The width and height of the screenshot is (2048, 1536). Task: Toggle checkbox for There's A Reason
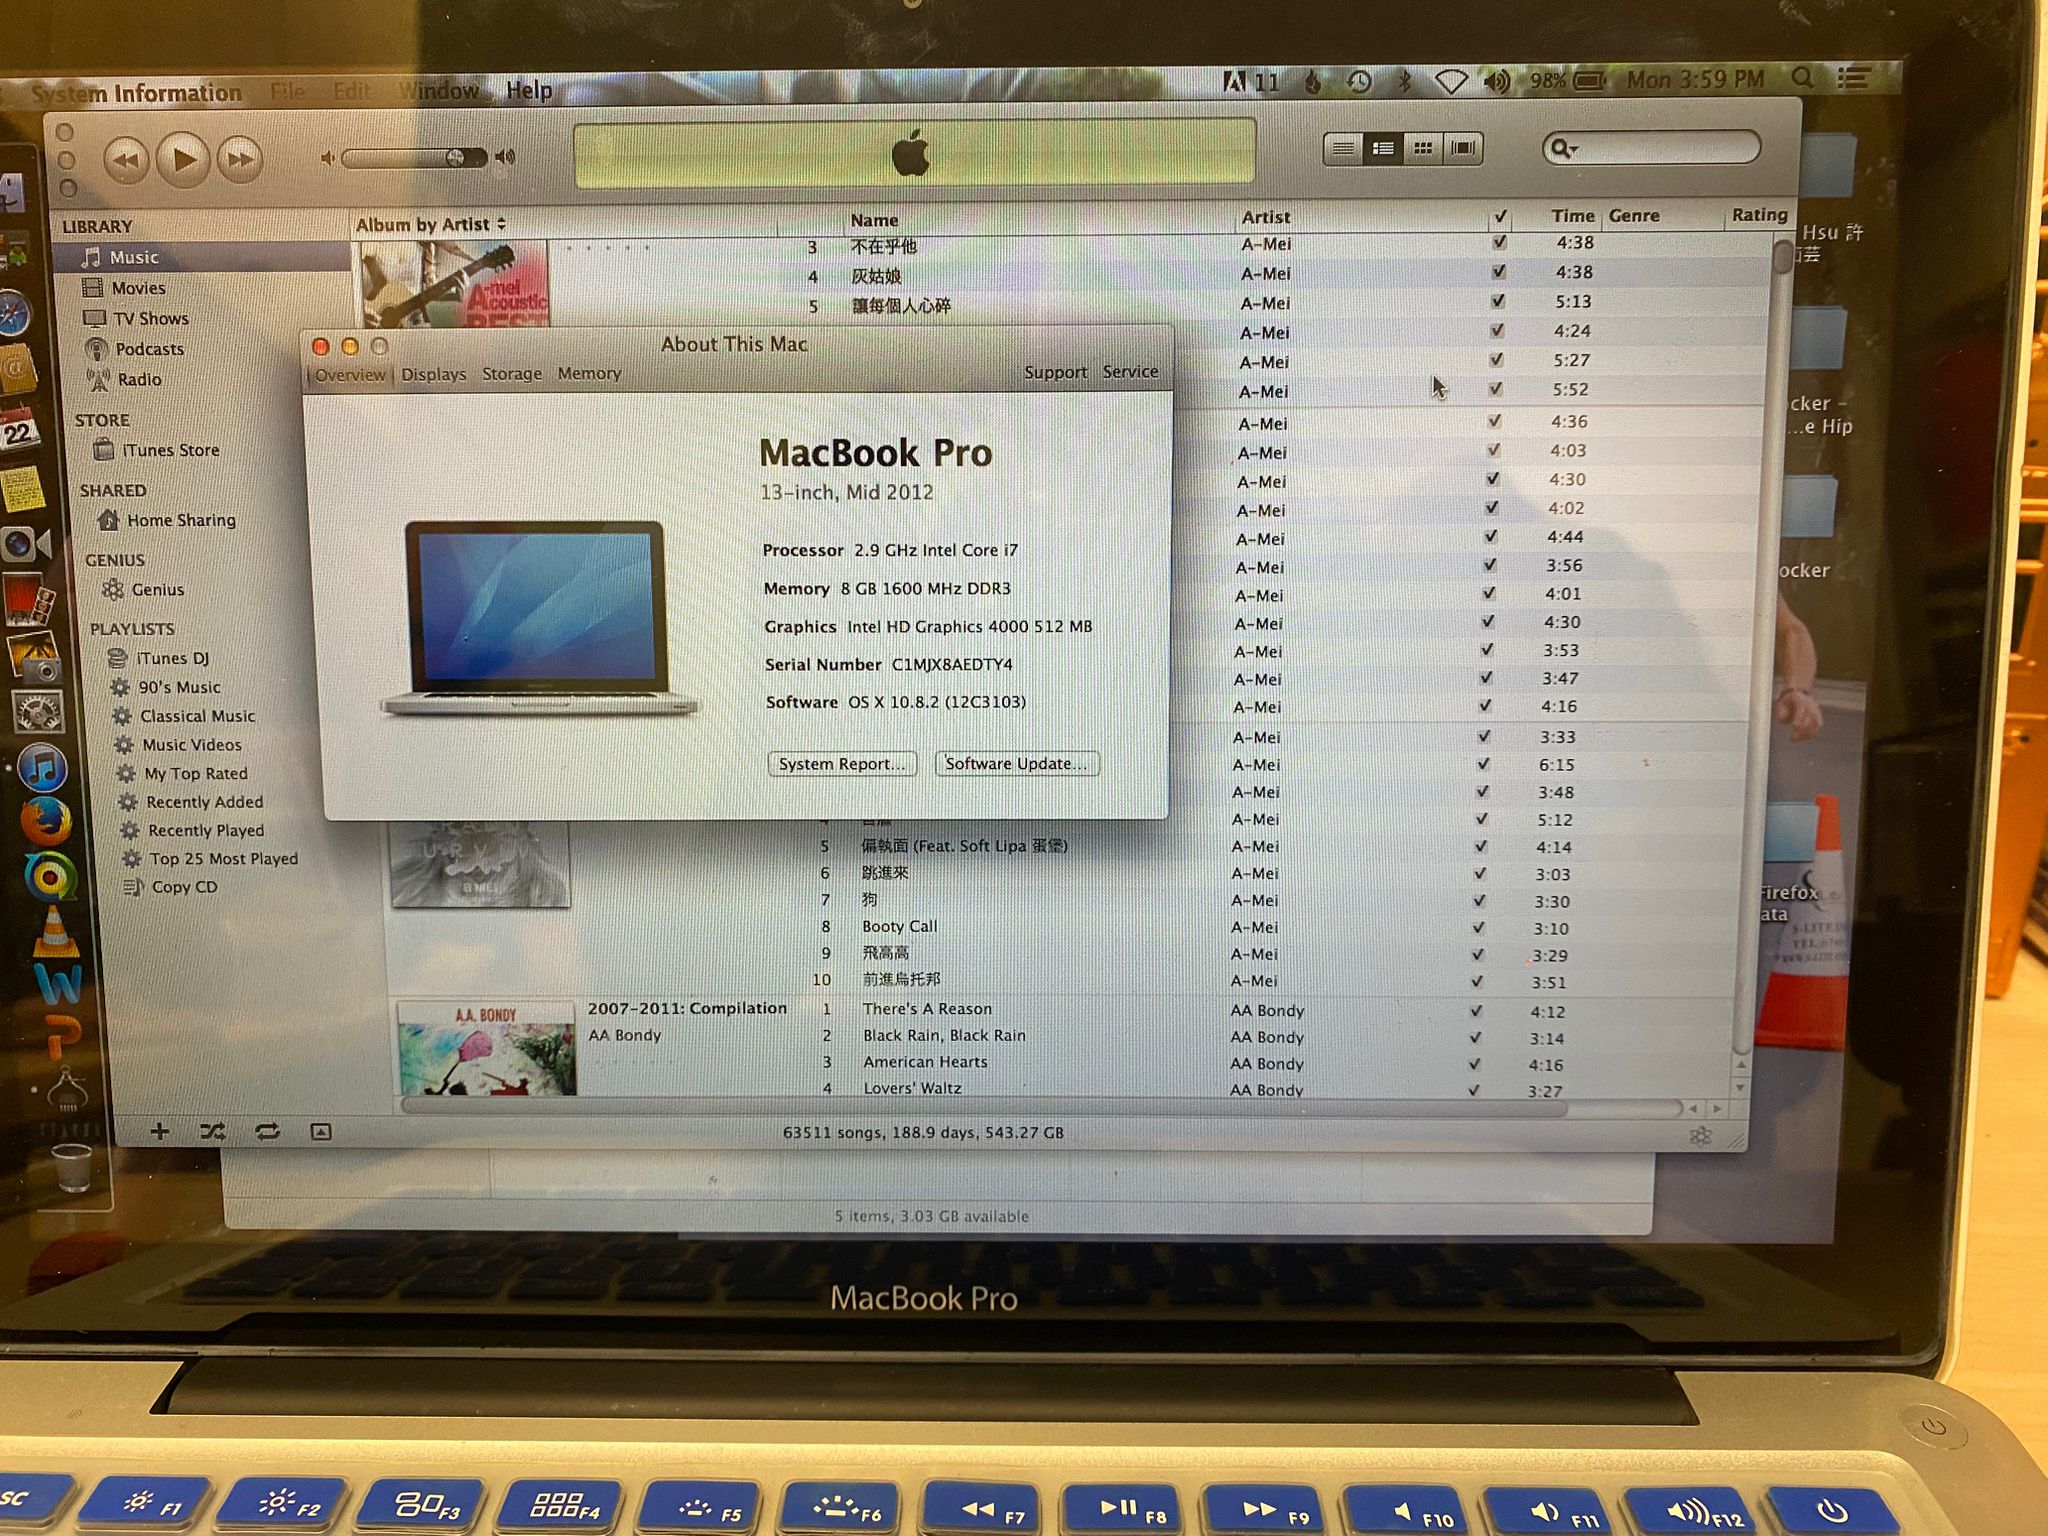click(1476, 1011)
